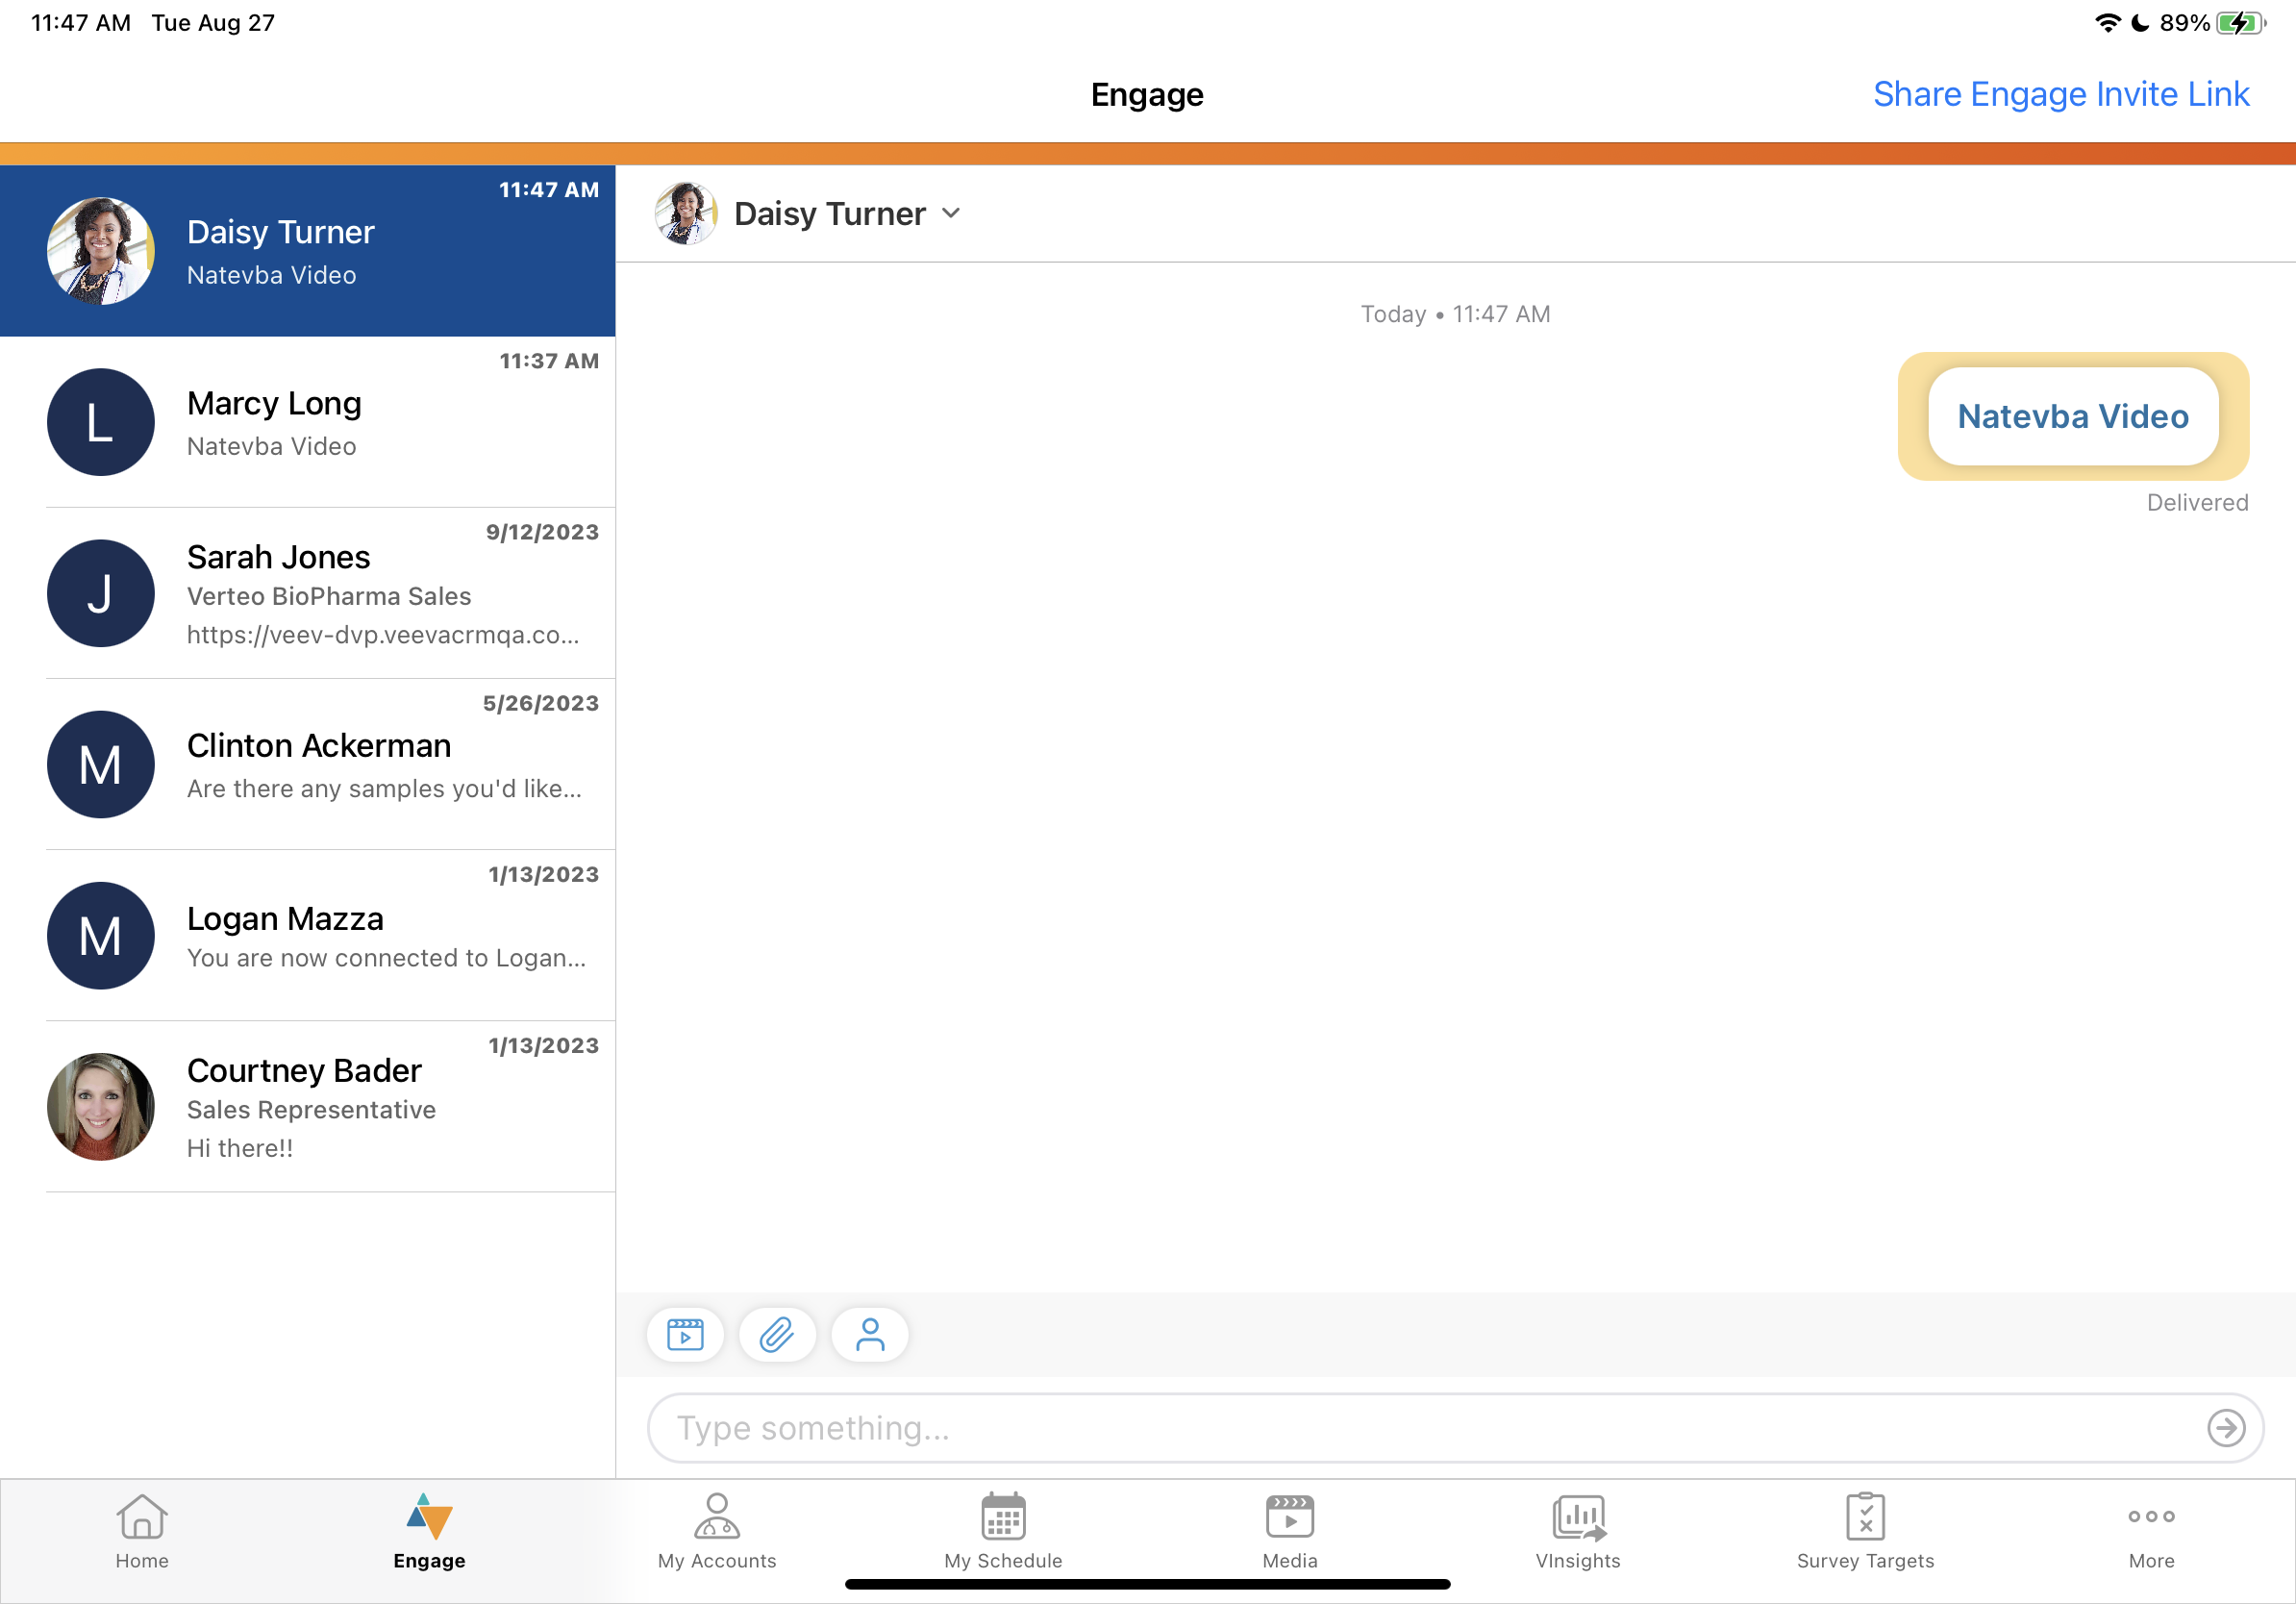The image size is (2296, 1604).
Task: Select the Engage tab
Action: (x=429, y=1532)
